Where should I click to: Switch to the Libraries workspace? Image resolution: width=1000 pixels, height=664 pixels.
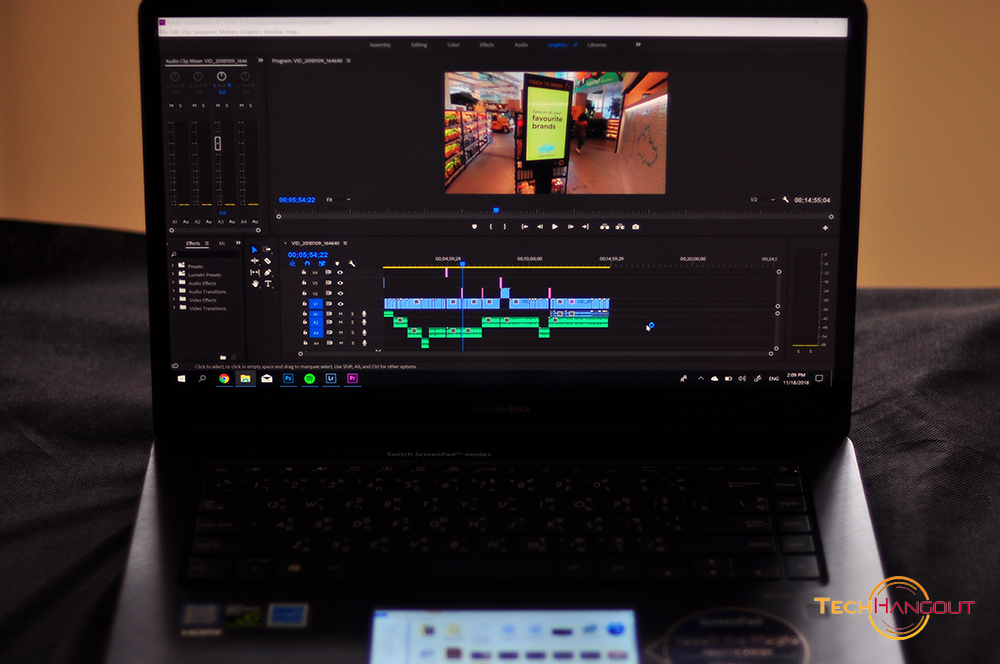(x=597, y=45)
